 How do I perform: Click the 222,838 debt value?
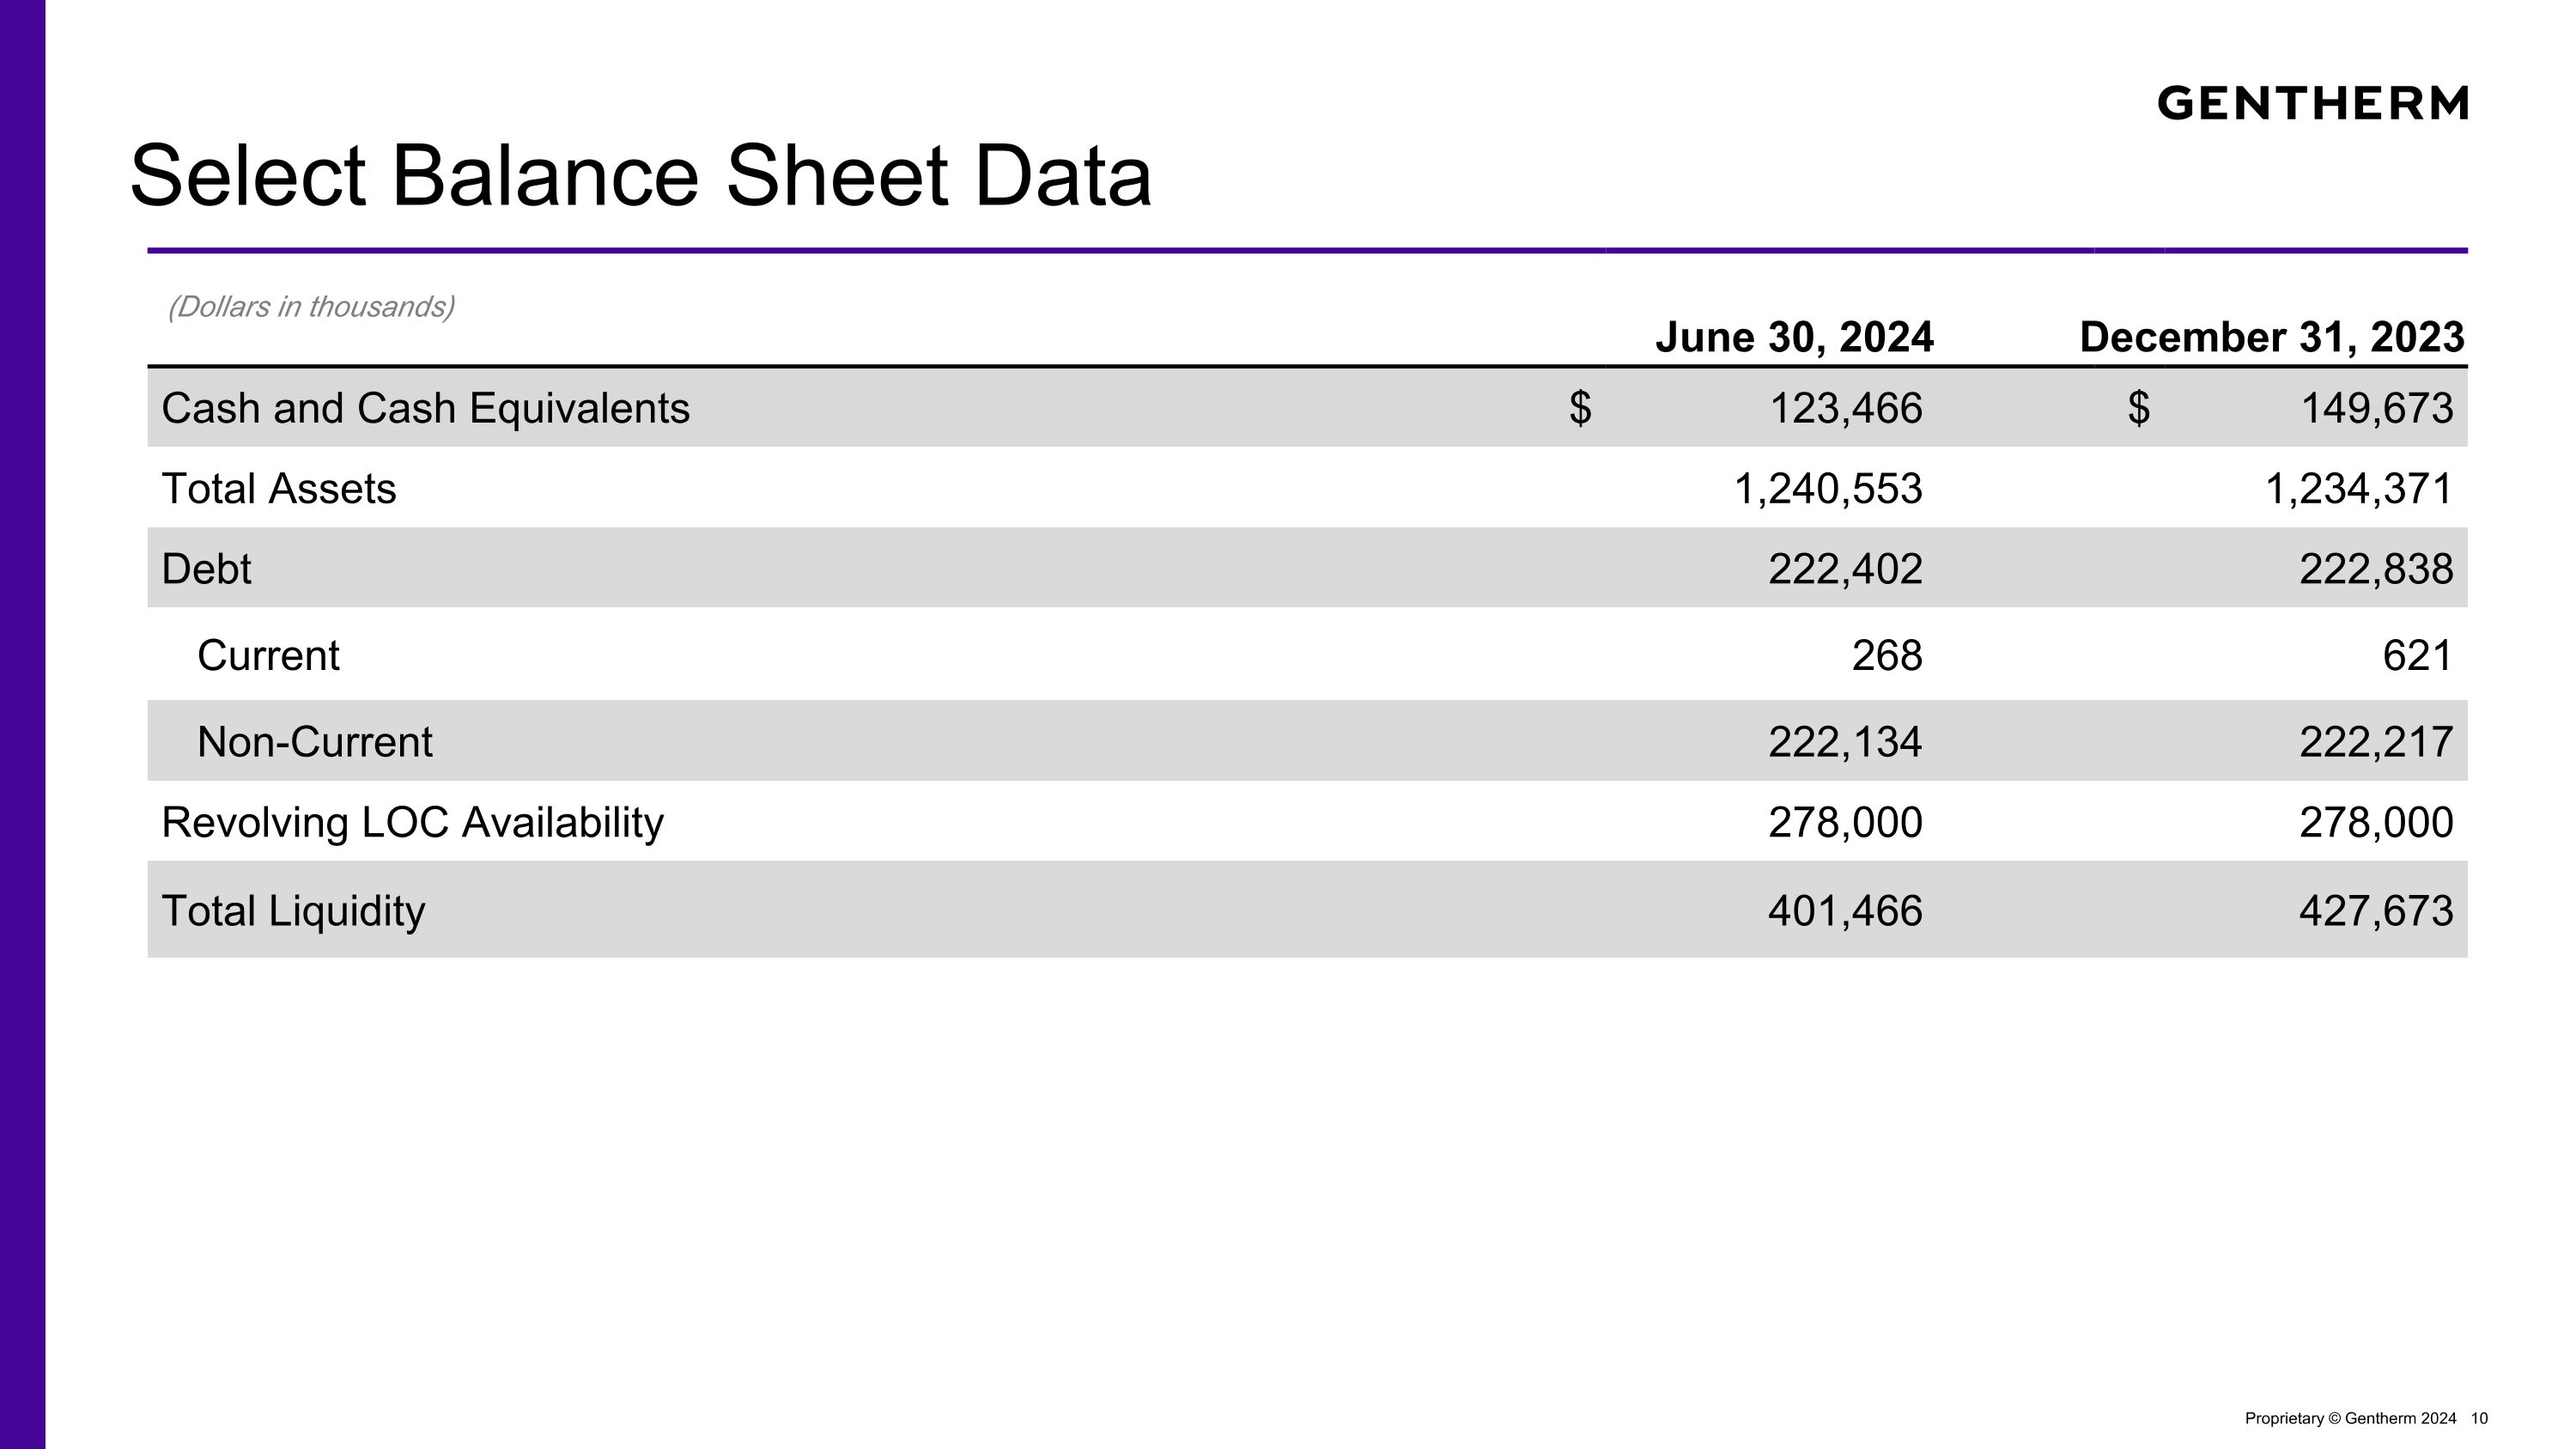2376,569
